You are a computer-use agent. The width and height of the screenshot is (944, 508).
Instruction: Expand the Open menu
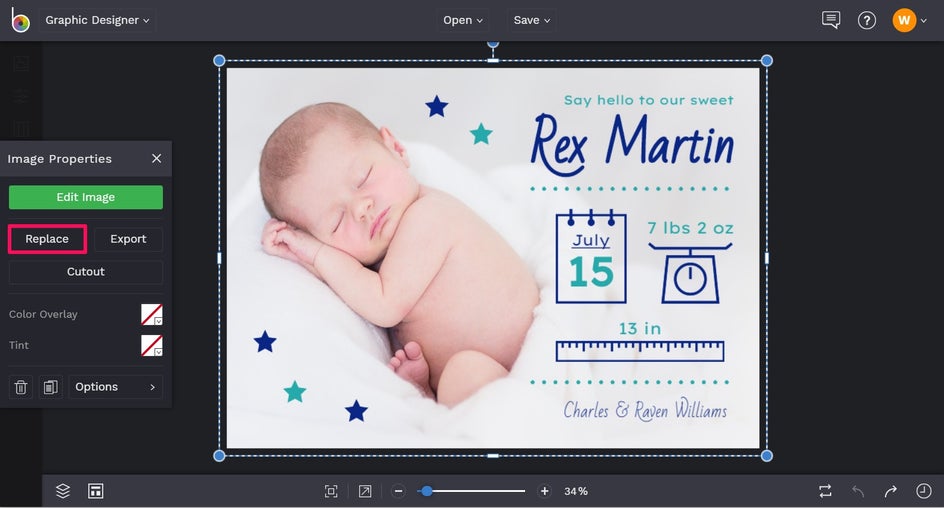coord(463,20)
